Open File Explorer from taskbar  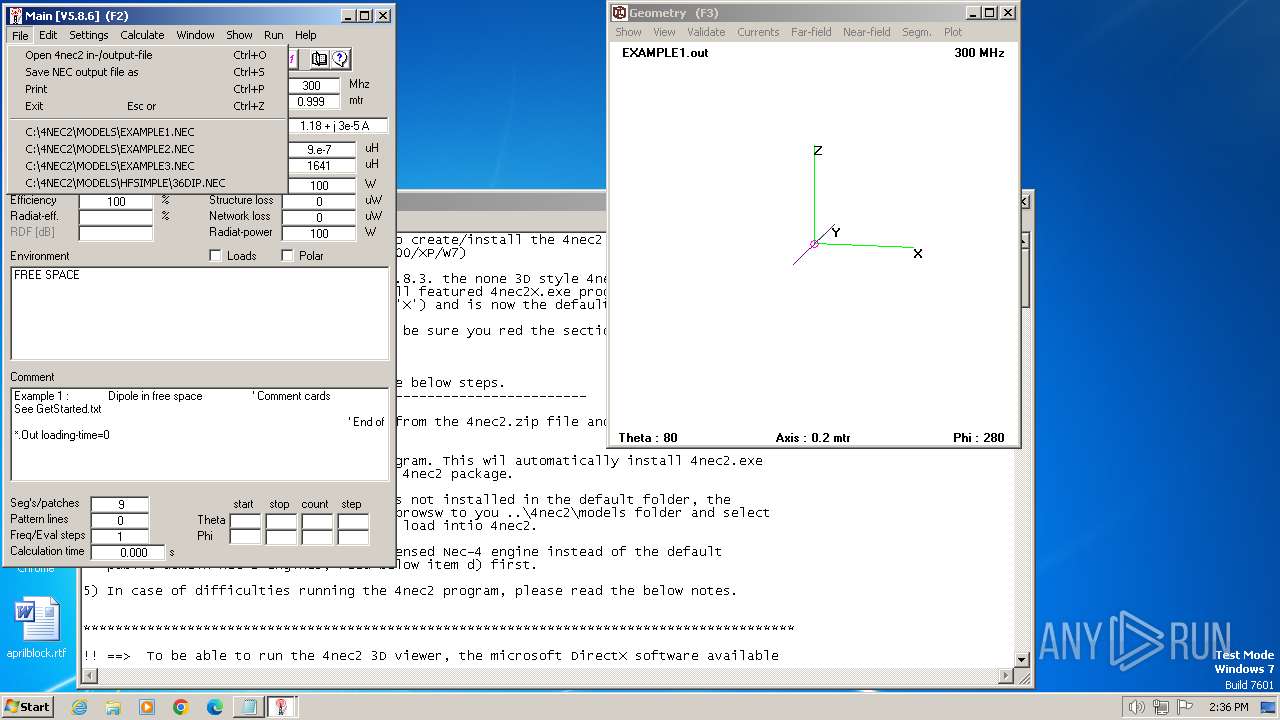[x=113, y=707]
